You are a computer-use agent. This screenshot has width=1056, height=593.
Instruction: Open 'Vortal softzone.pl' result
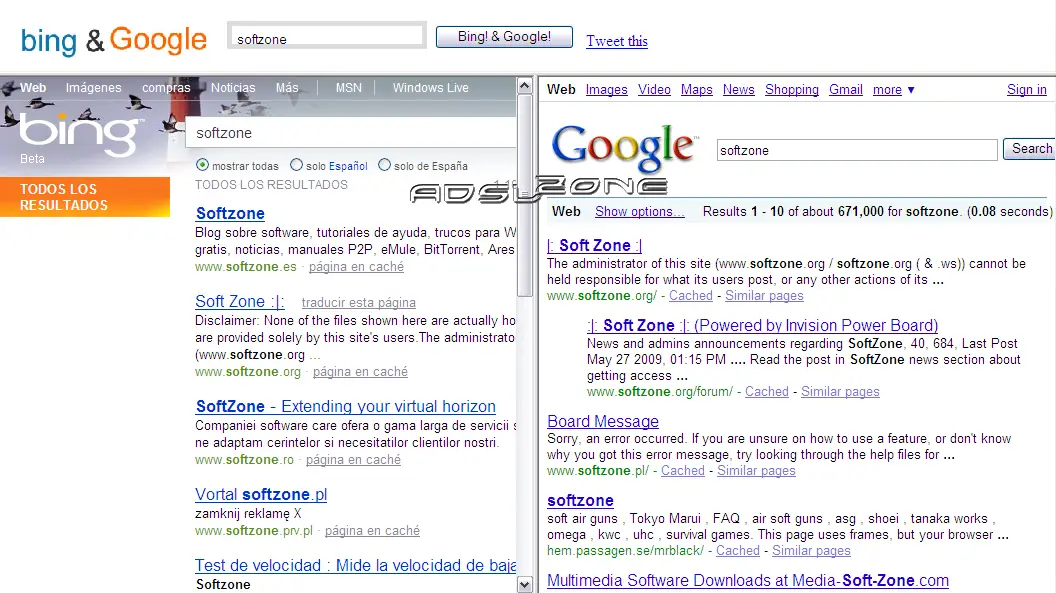click(x=261, y=495)
